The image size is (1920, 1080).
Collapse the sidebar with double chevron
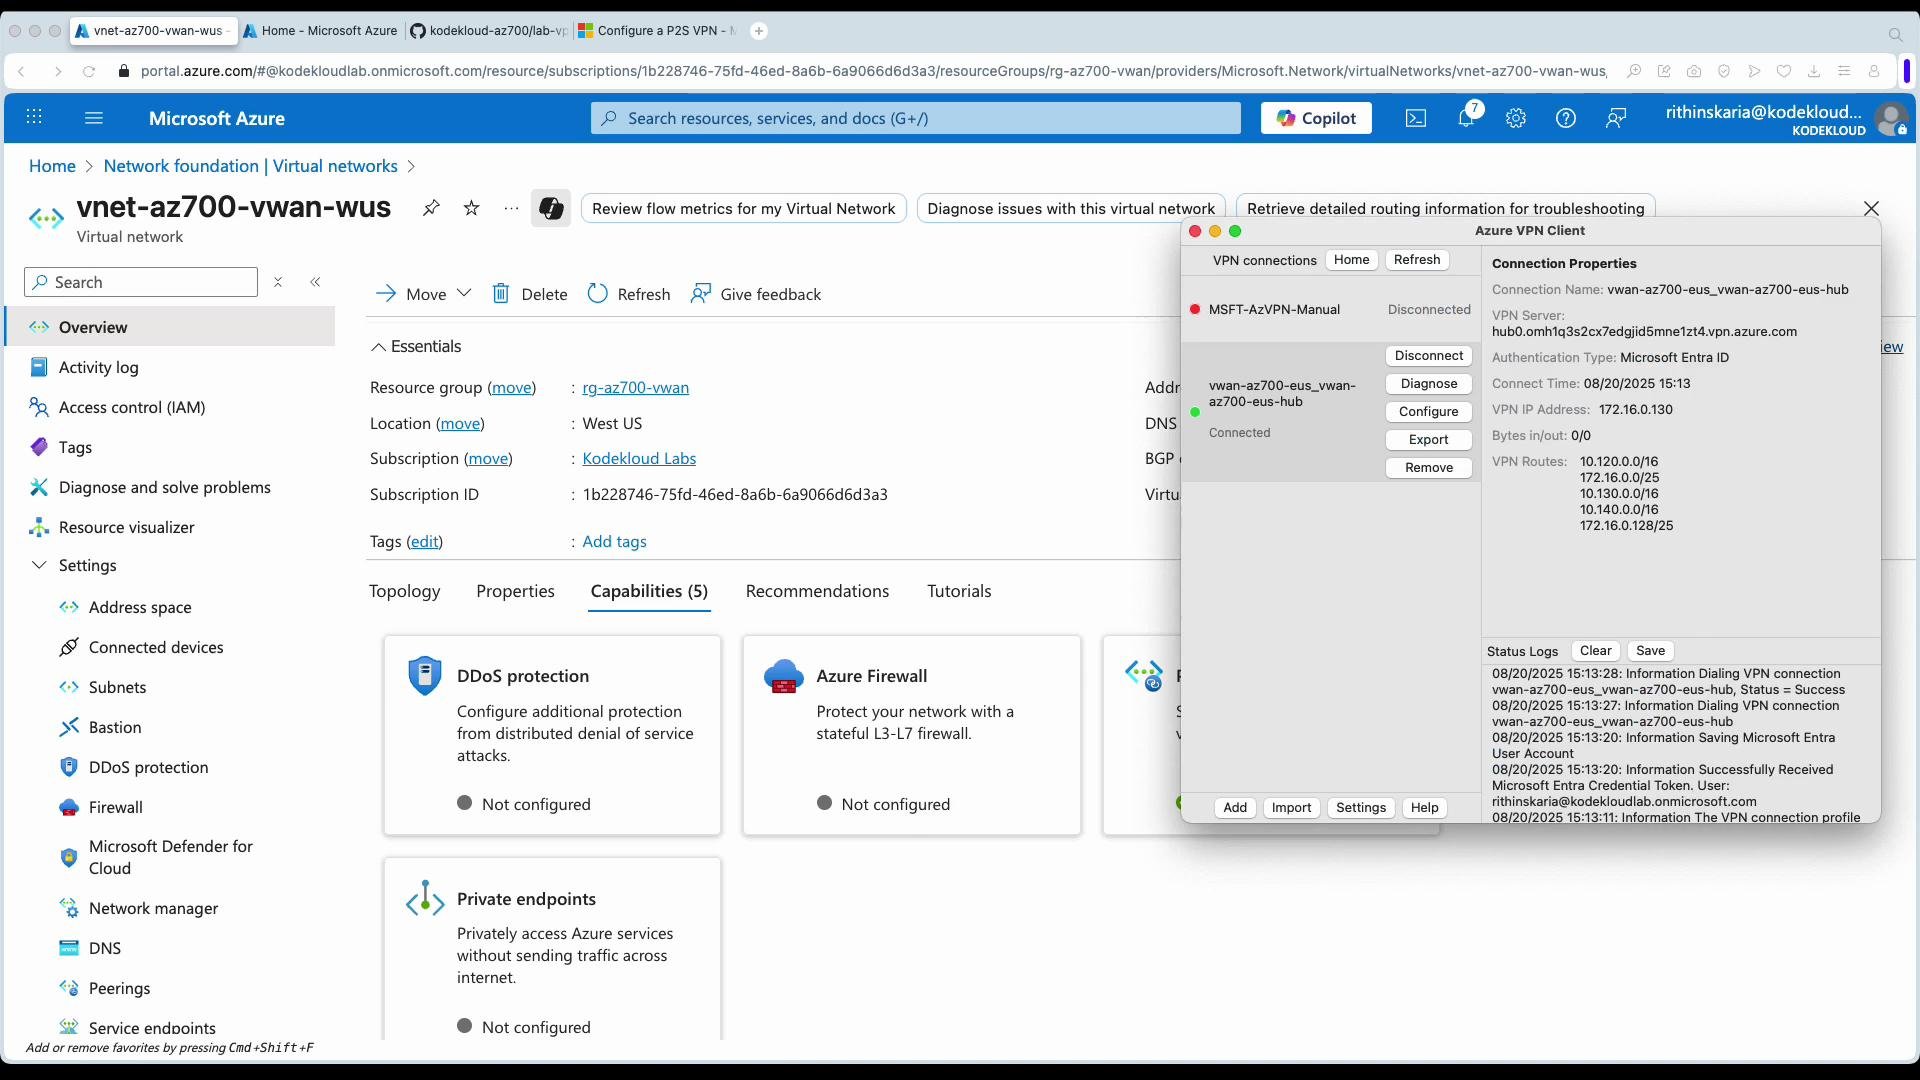316,282
